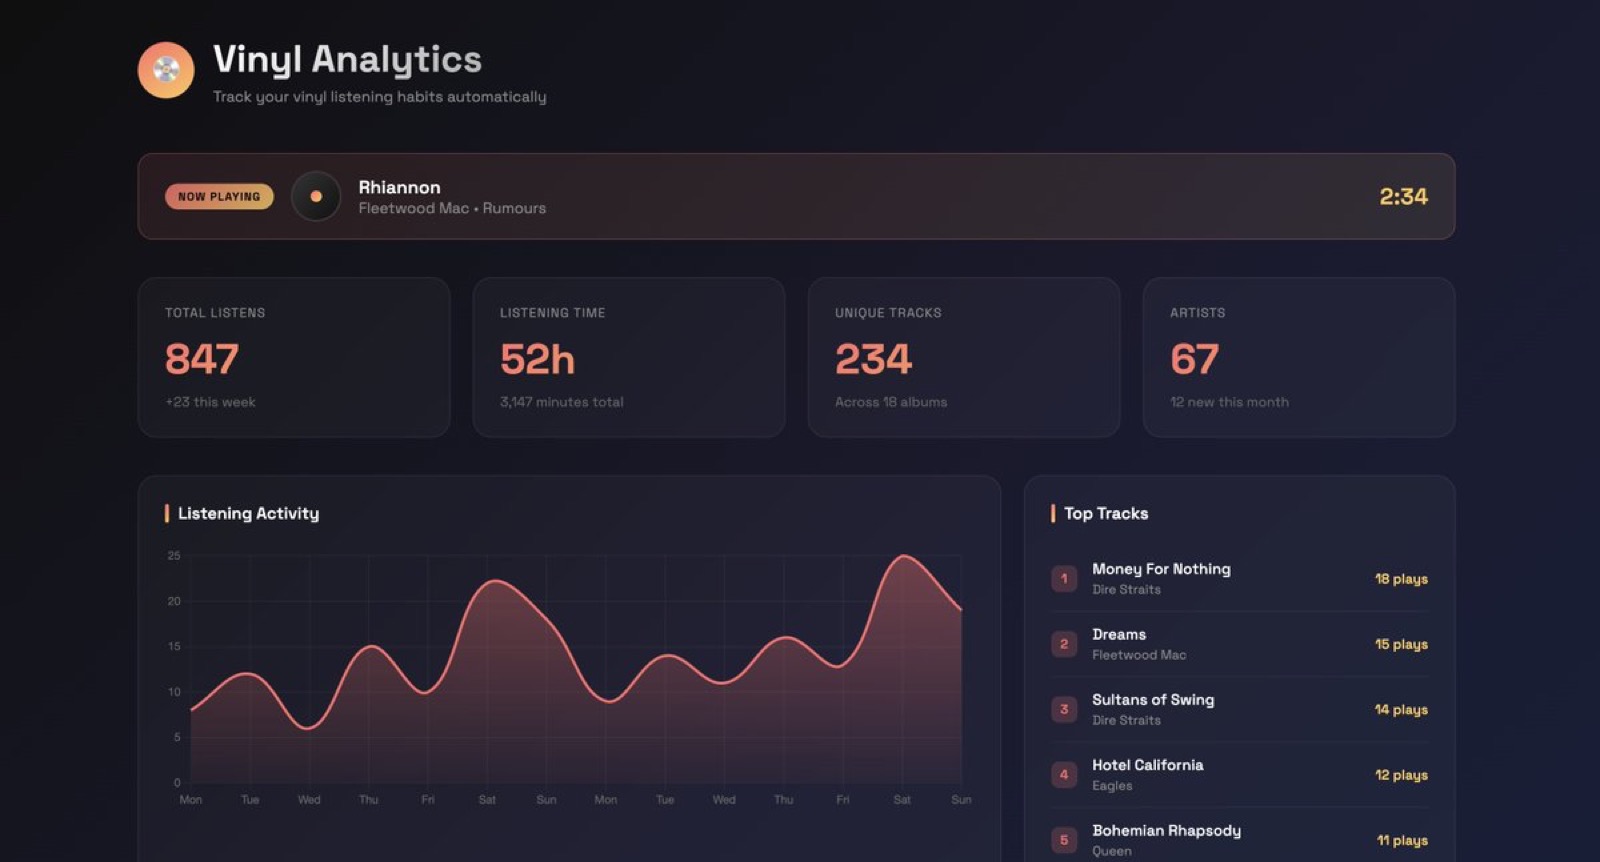The image size is (1600, 862).
Task: Click the Vinyl Analytics title
Action: click(347, 60)
